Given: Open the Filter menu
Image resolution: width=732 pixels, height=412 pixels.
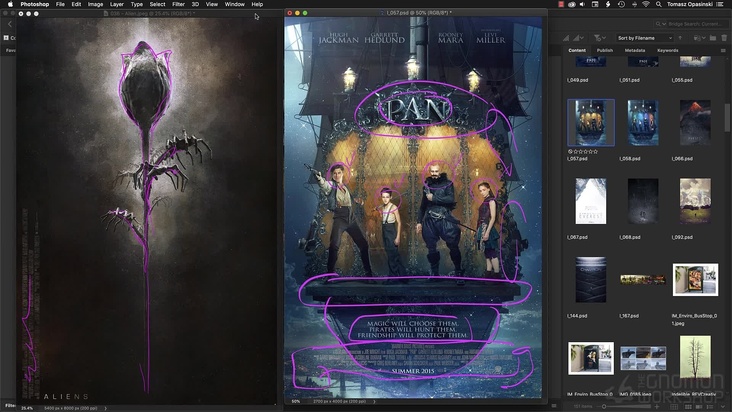Looking at the screenshot, I should tap(178, 4).
